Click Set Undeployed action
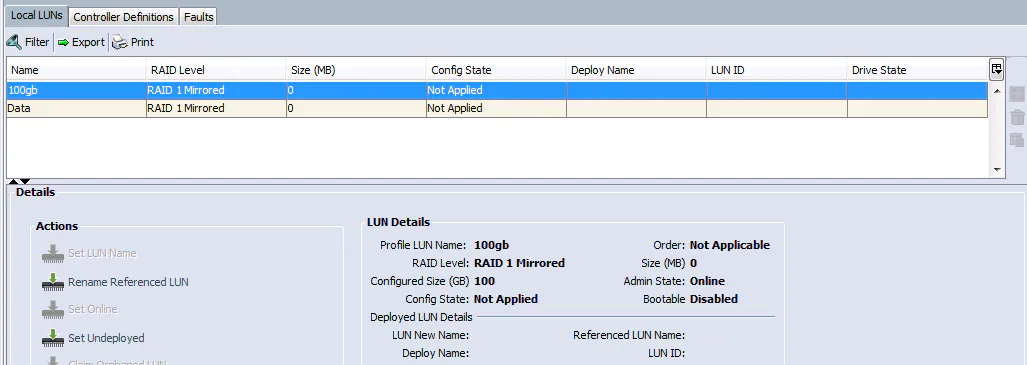This screenshot has width=1027, height=365. coord(106,338)
